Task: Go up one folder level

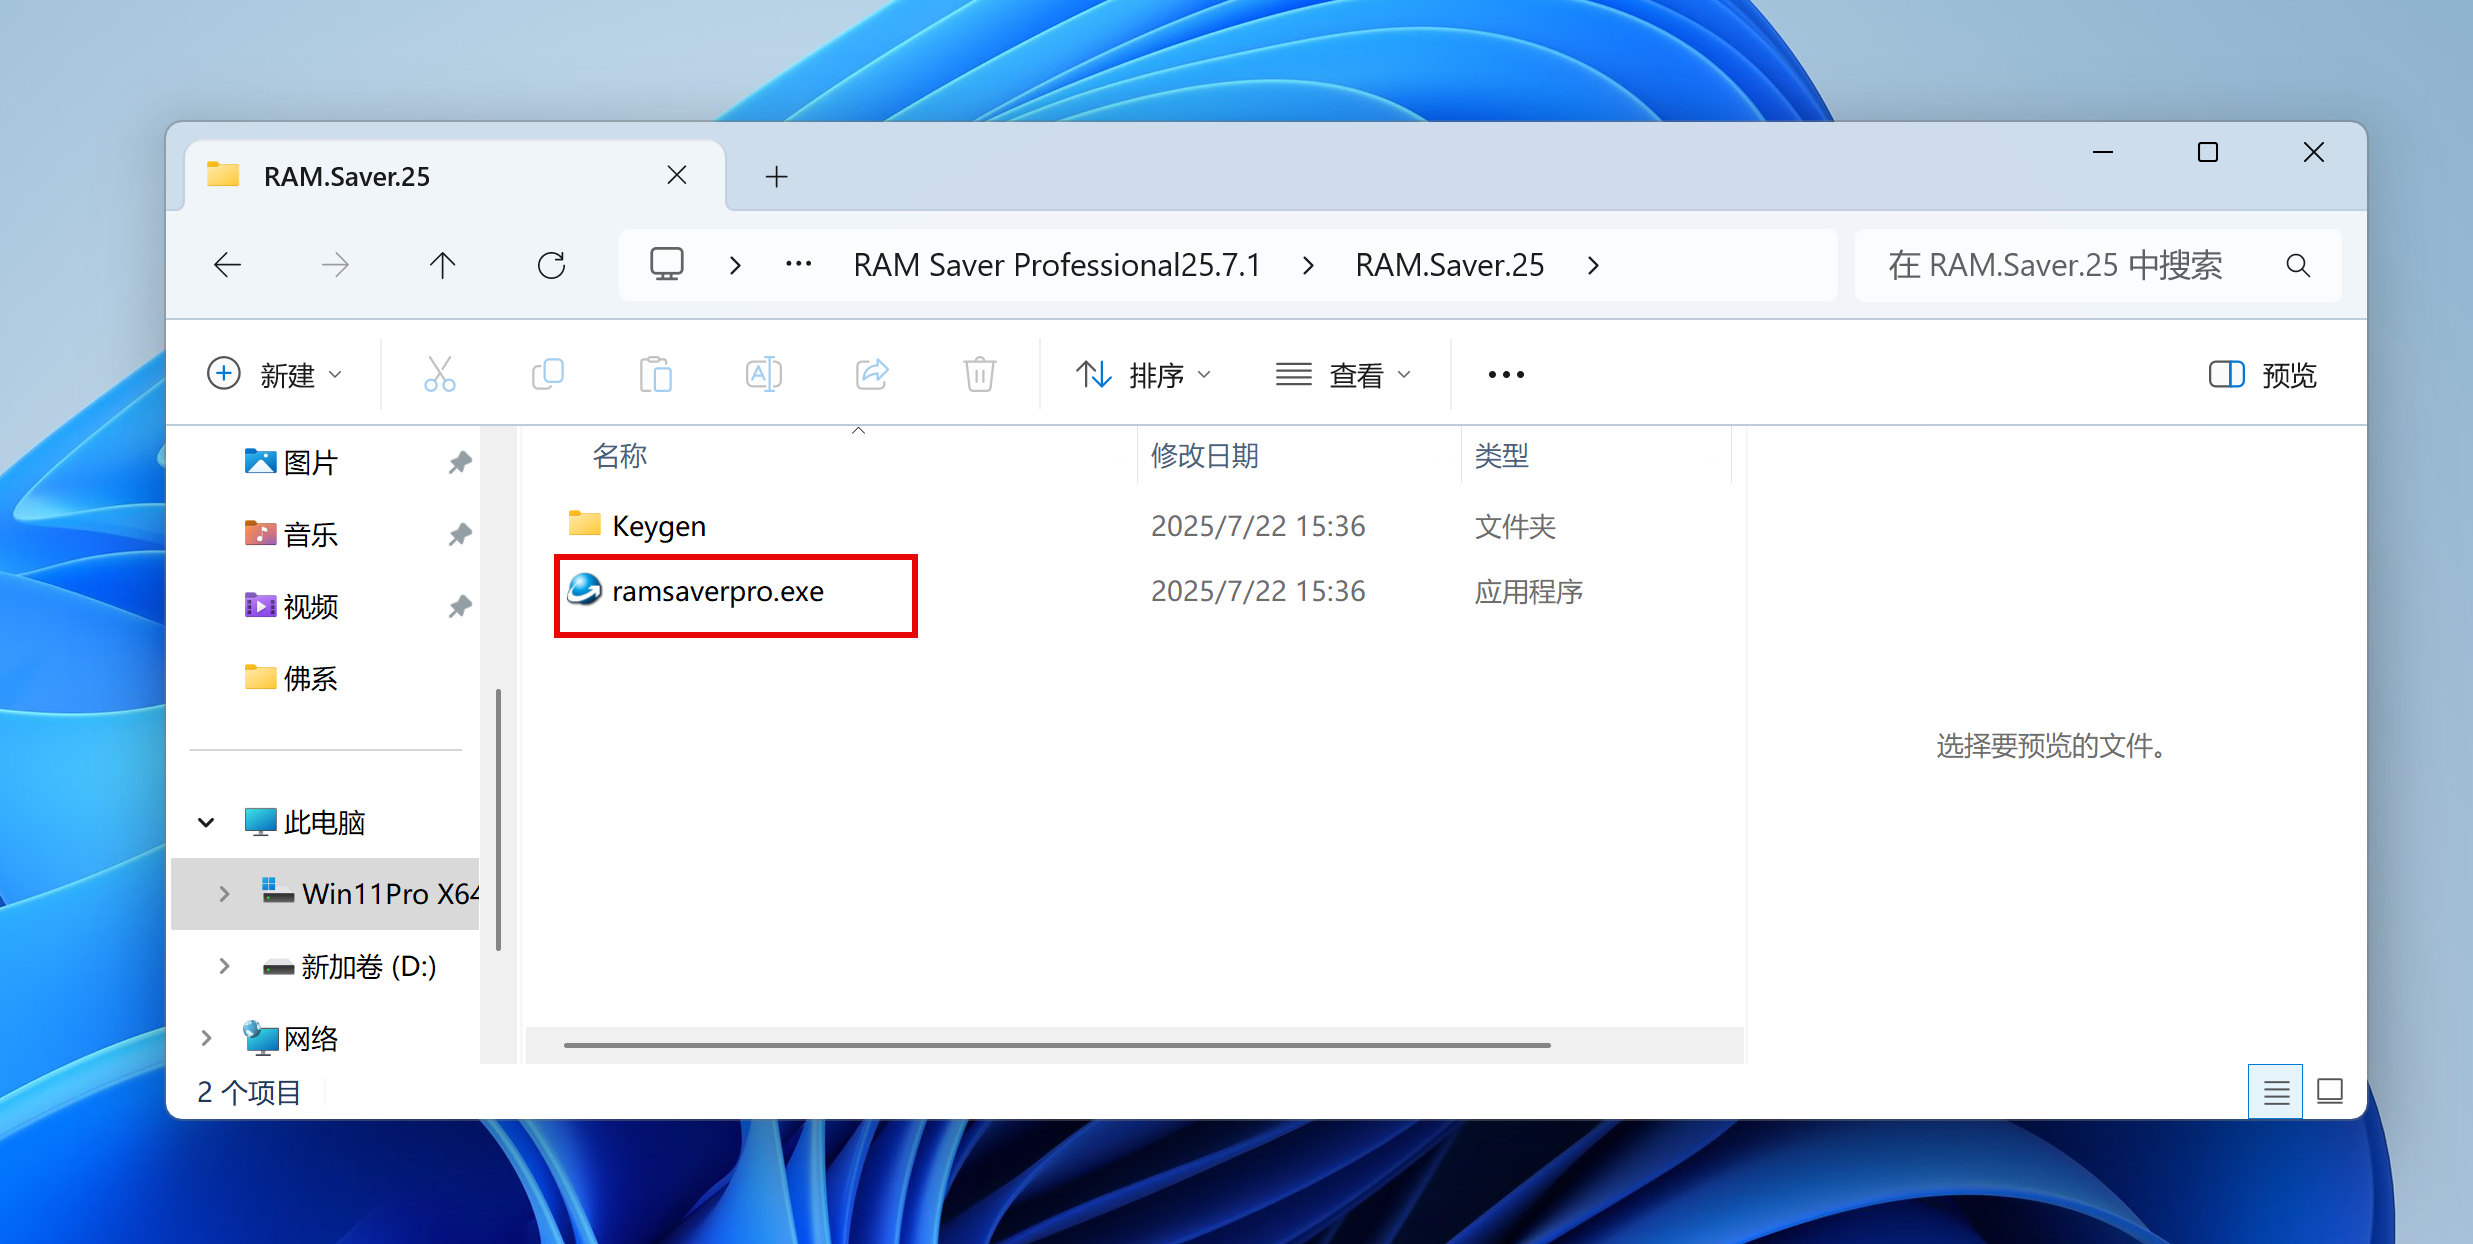Action: pos(442,265)
